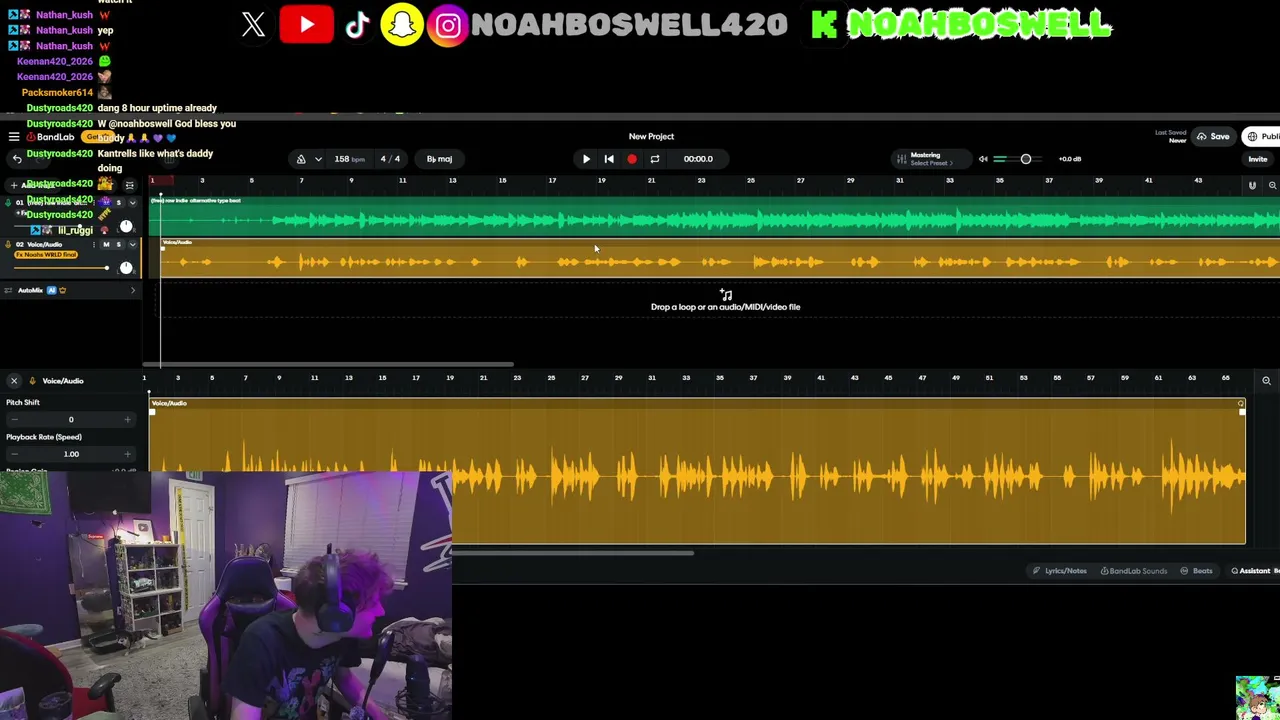Open the BandLab Sounds tab
The image size is (1280, 720).
point(1134,571)
